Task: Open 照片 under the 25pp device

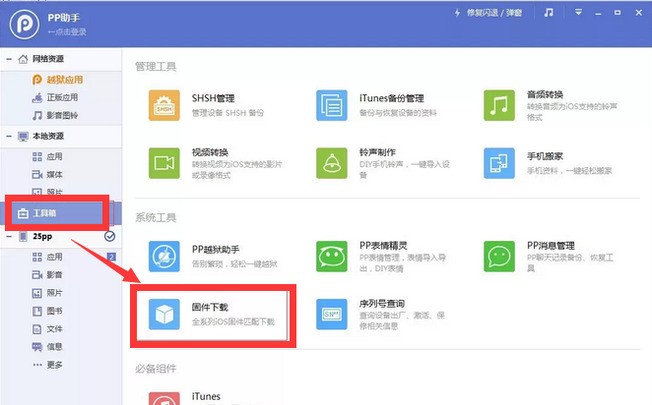Action: click(x=47, y=293)
